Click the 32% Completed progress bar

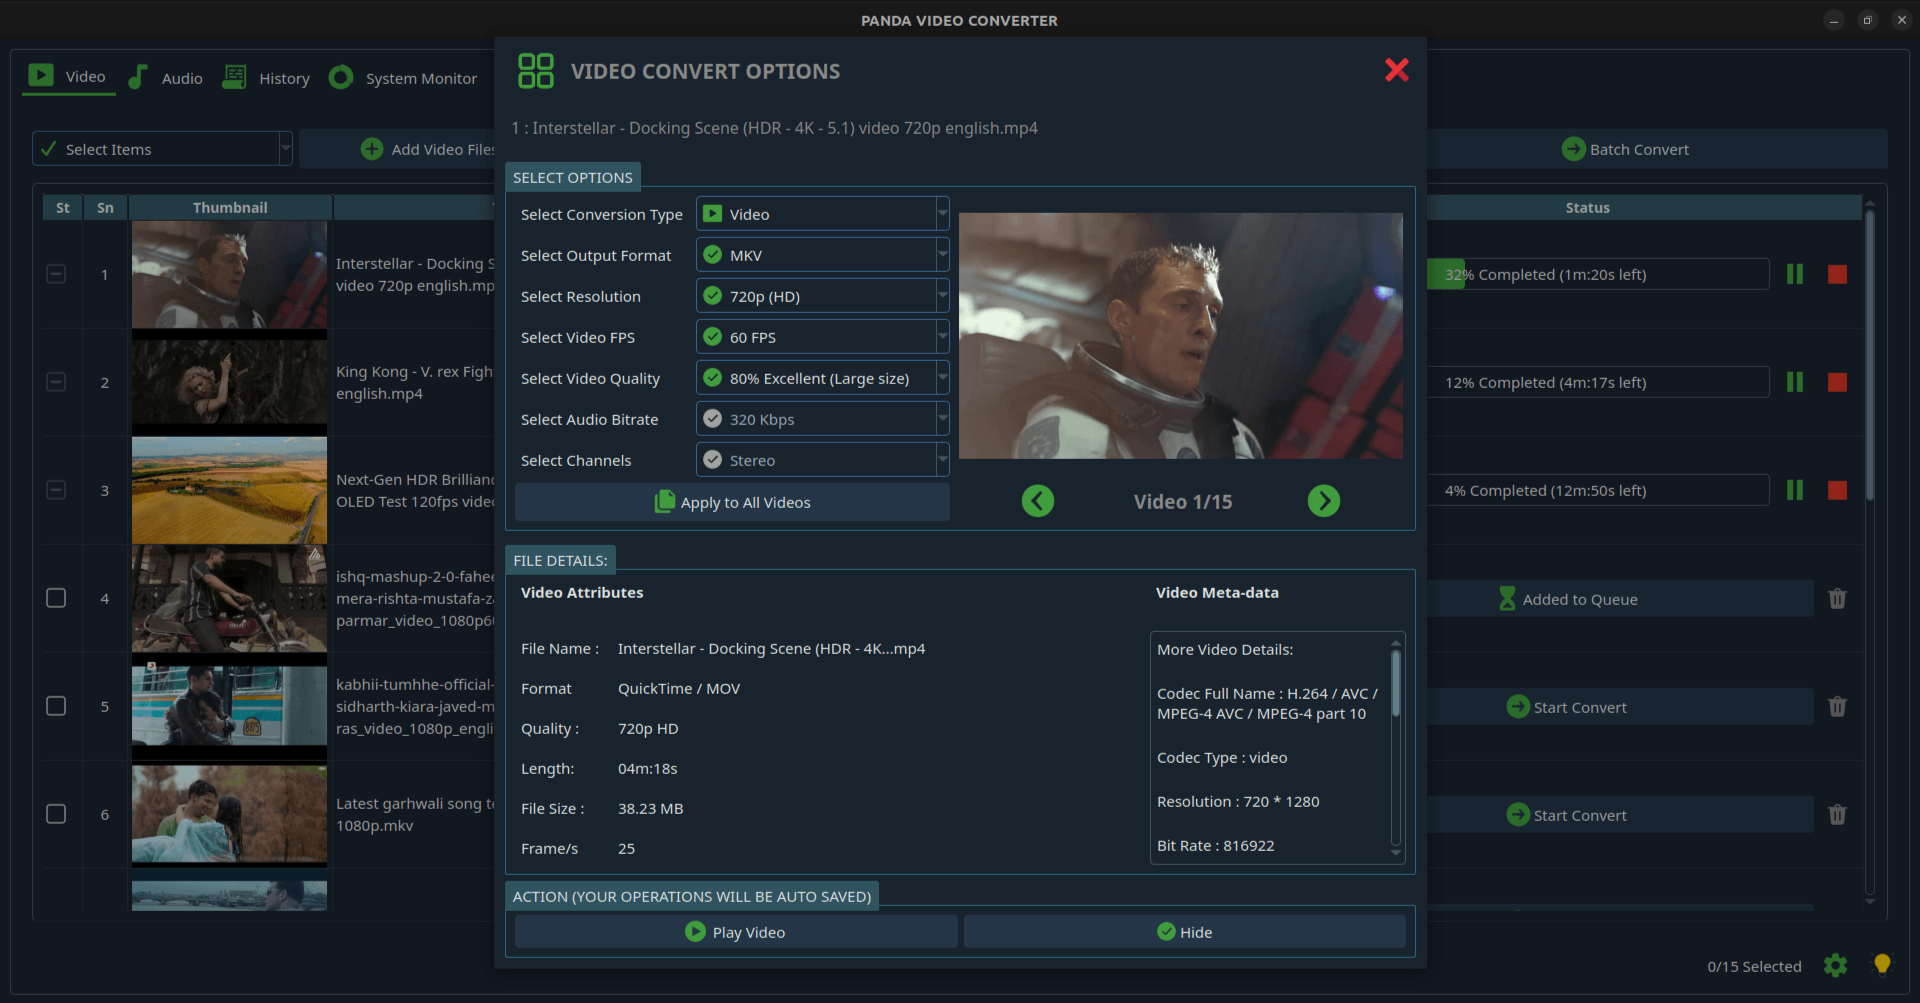pos(1598,274)
